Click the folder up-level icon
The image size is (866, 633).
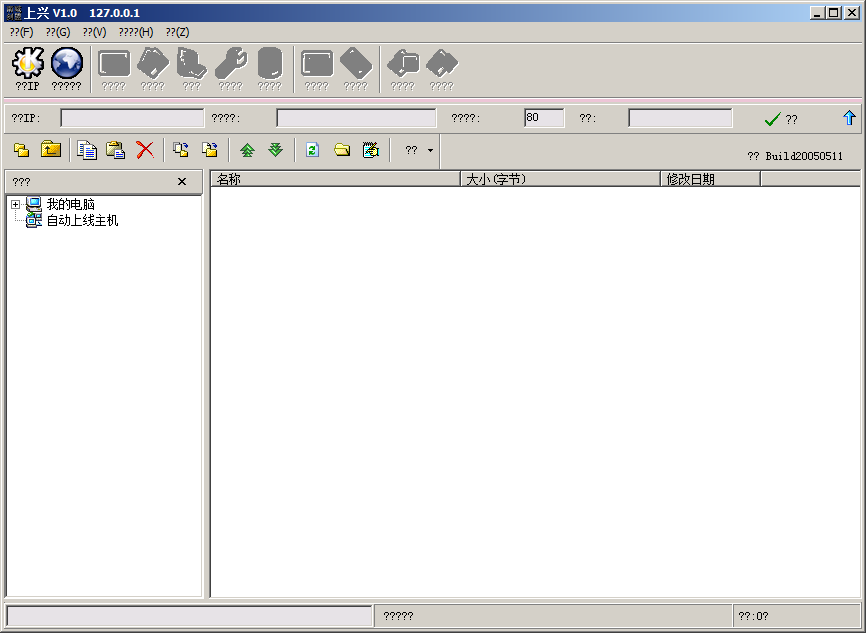(50, 150)
